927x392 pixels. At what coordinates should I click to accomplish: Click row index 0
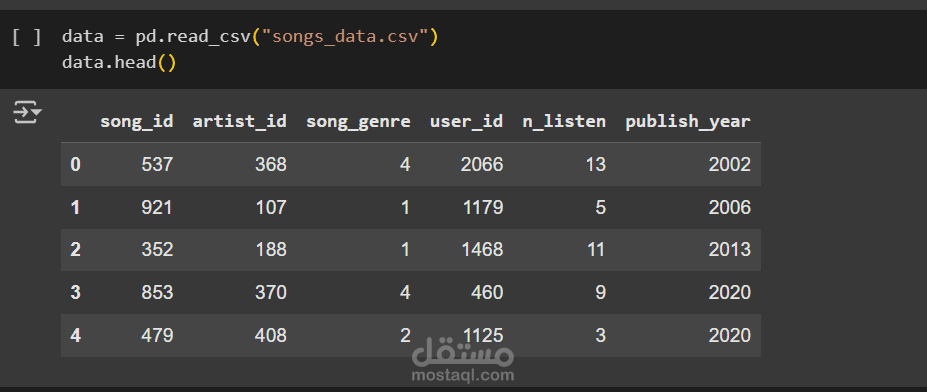point(75,164)
